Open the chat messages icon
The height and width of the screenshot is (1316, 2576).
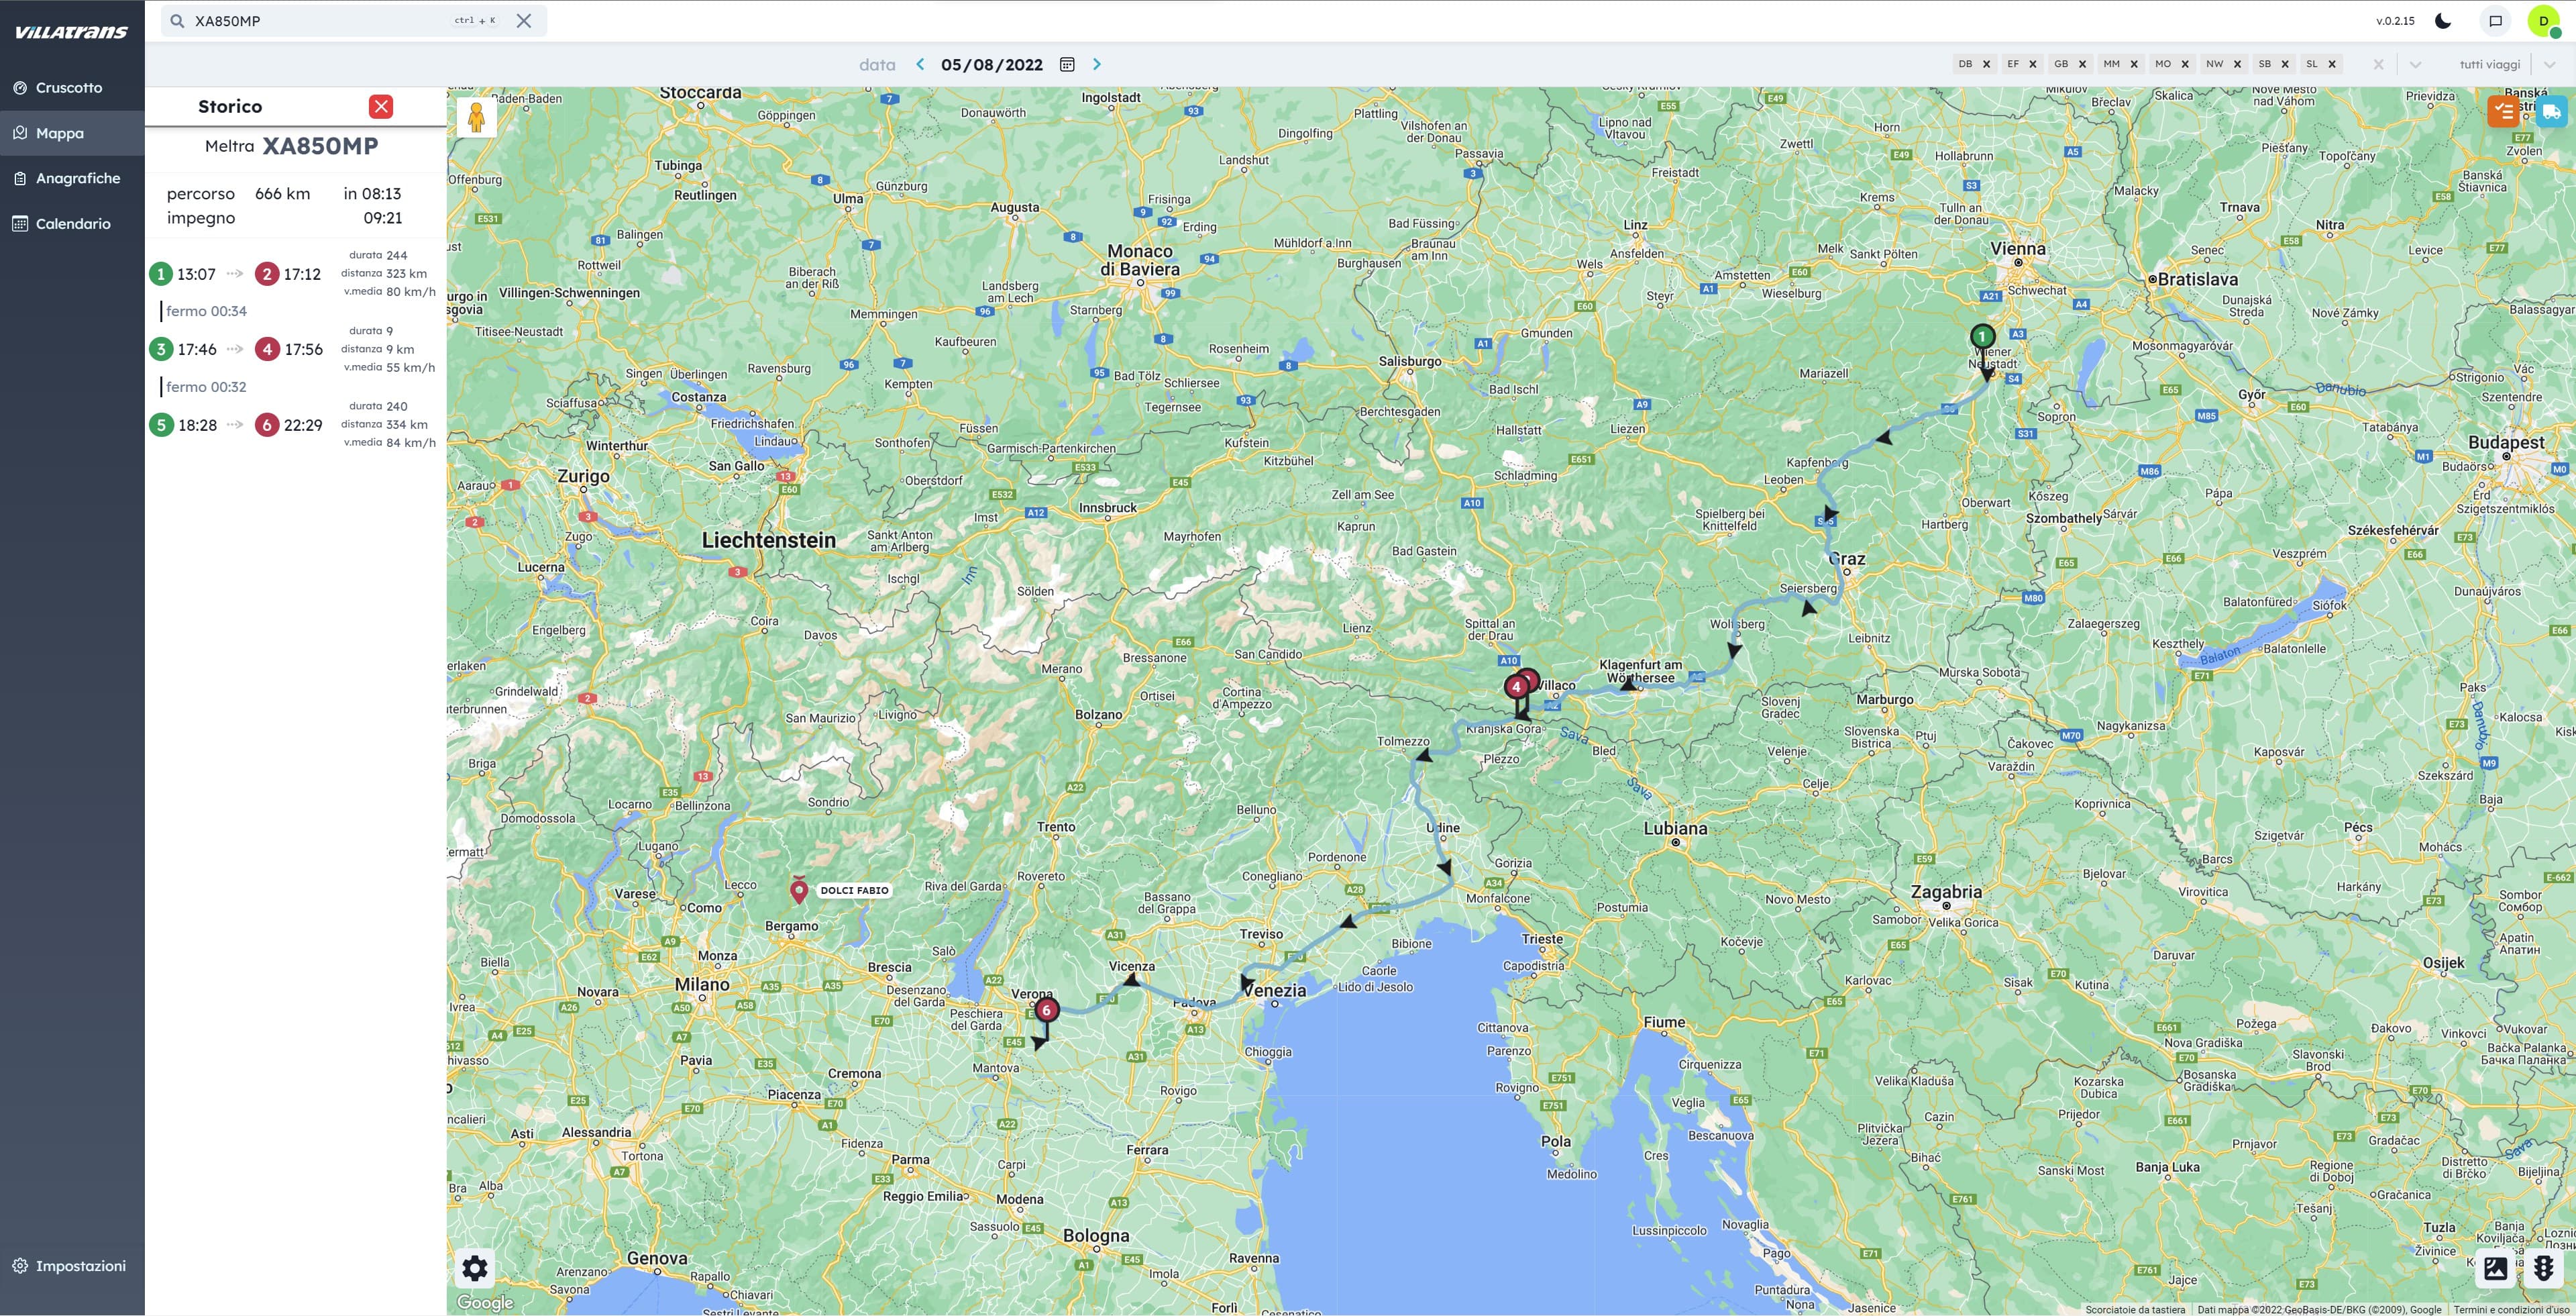pyautogui.click(x=2495, y=21)
